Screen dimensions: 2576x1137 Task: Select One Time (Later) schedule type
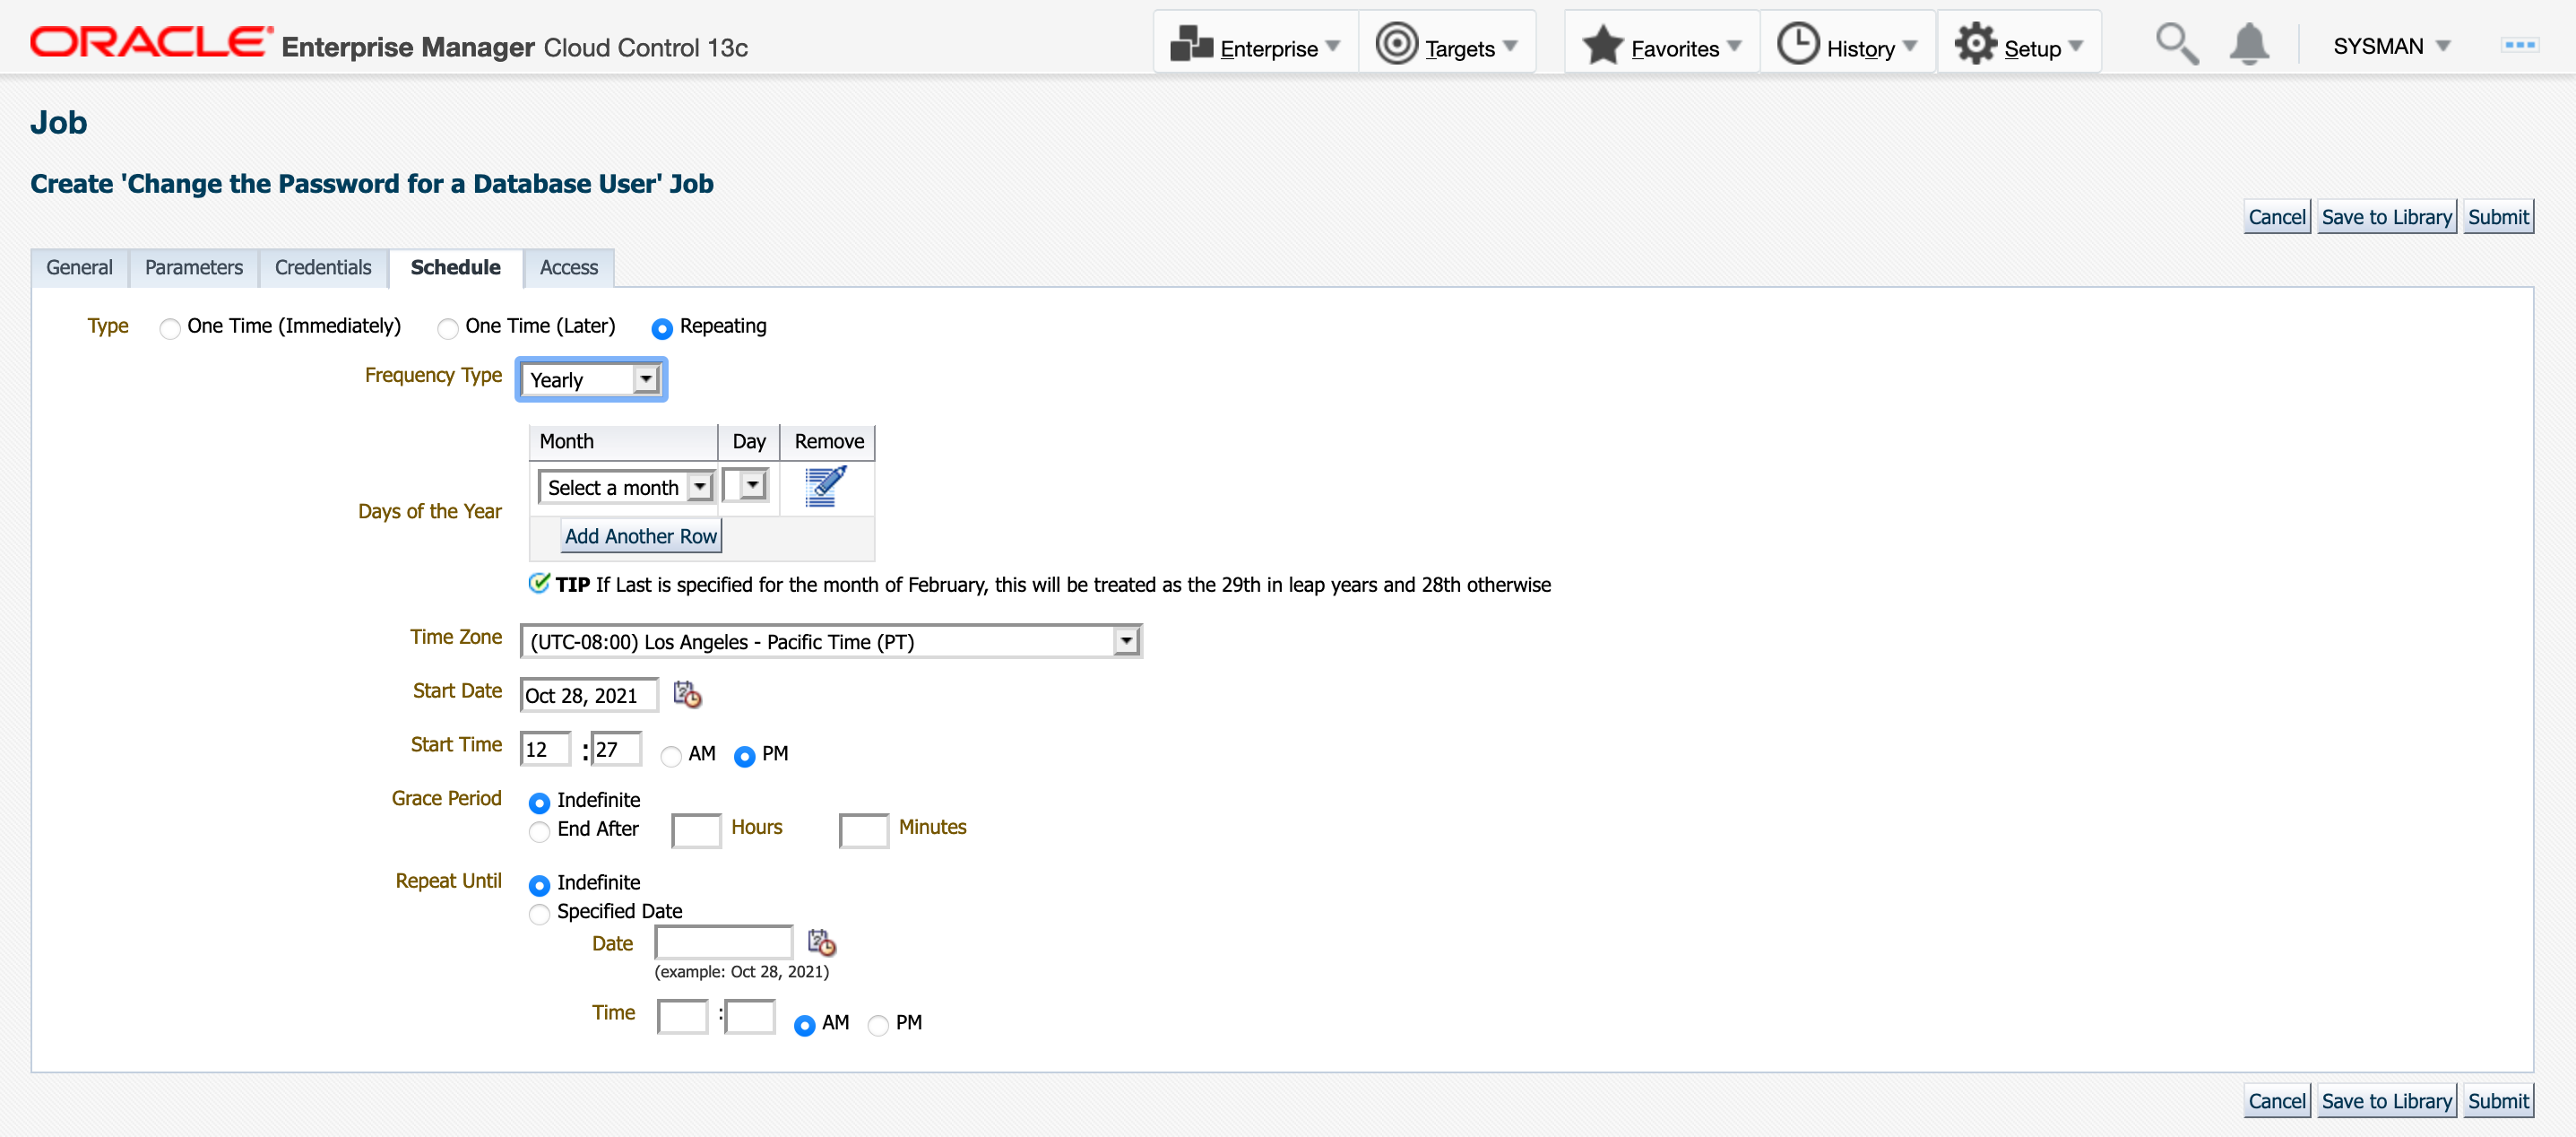448,328
